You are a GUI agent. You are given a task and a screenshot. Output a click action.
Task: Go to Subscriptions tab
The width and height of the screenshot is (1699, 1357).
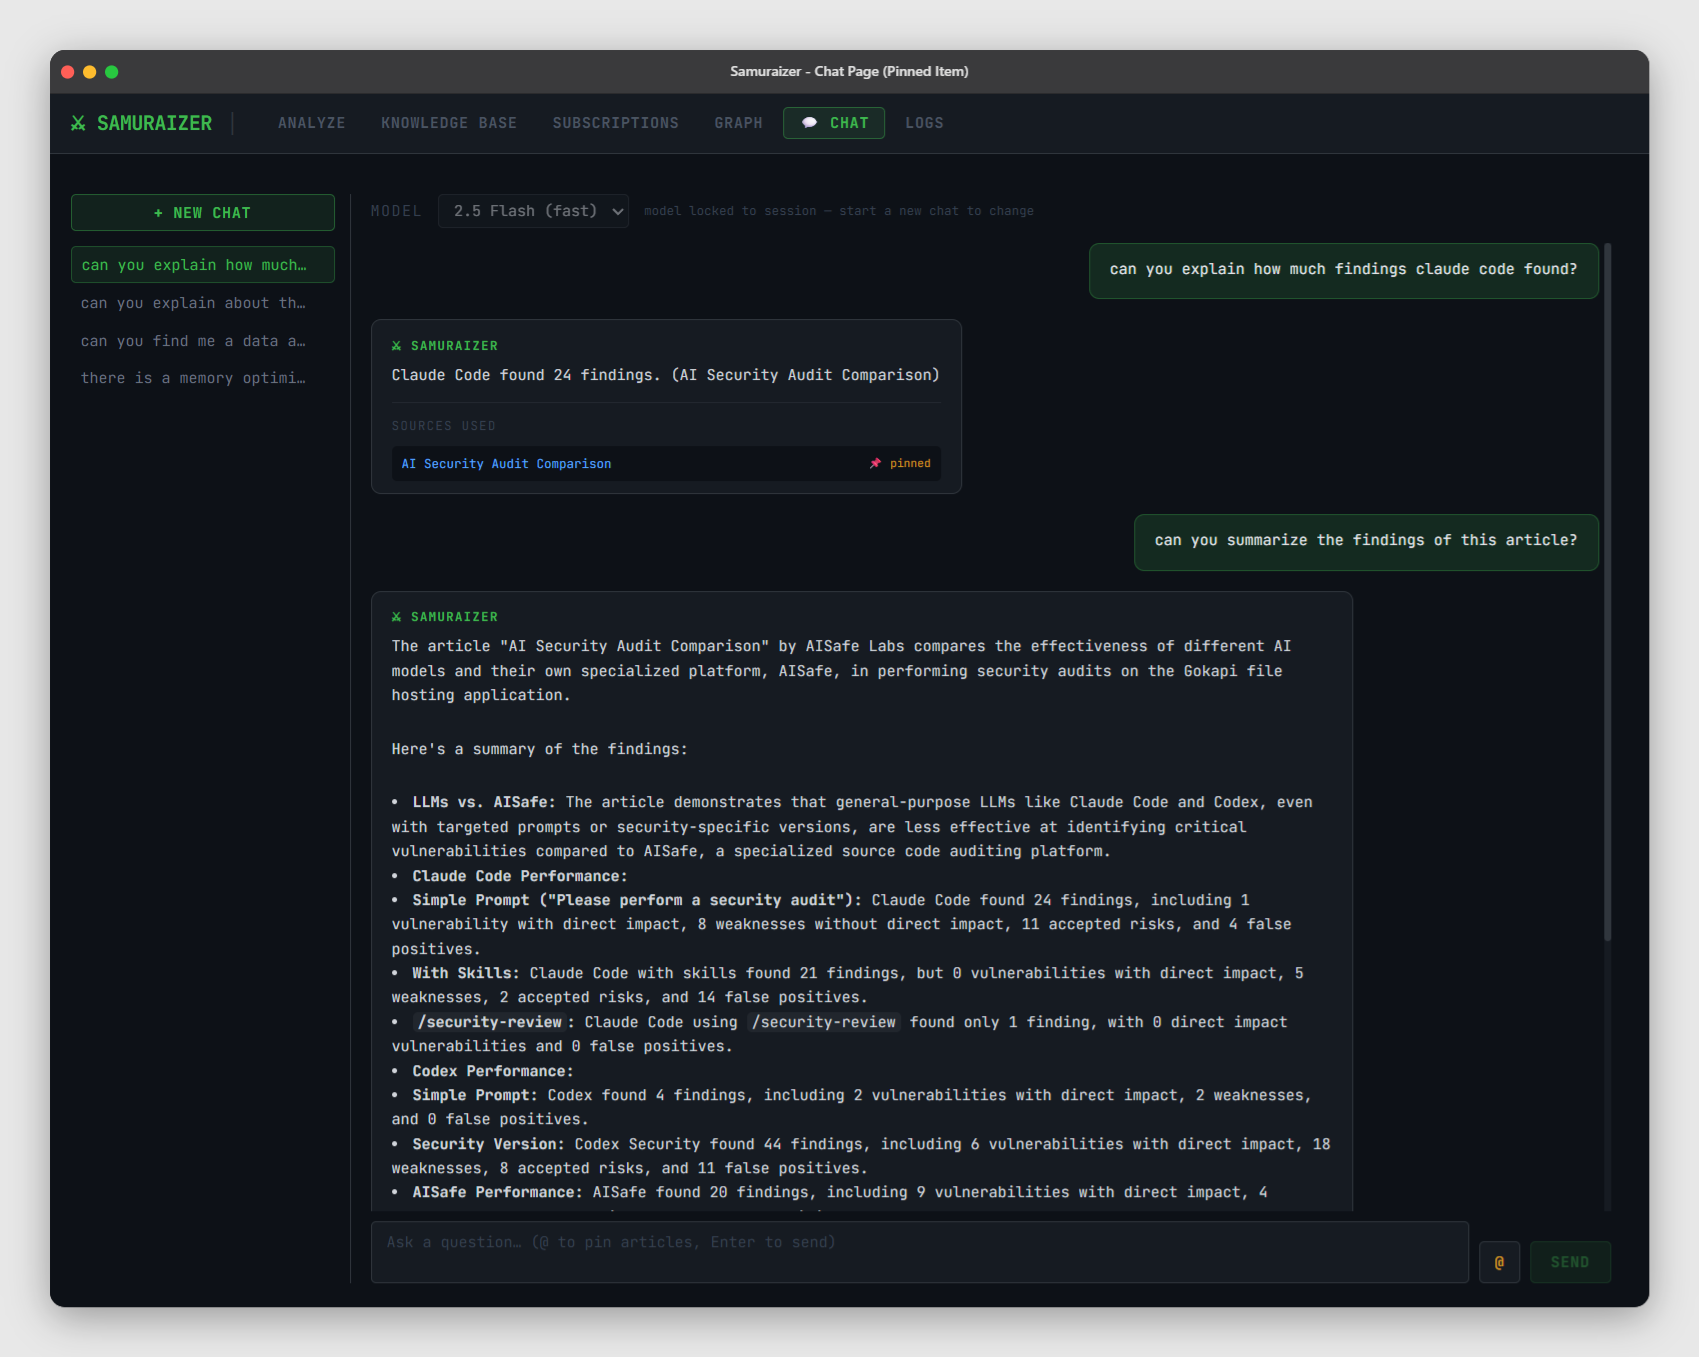click(616, 123)
